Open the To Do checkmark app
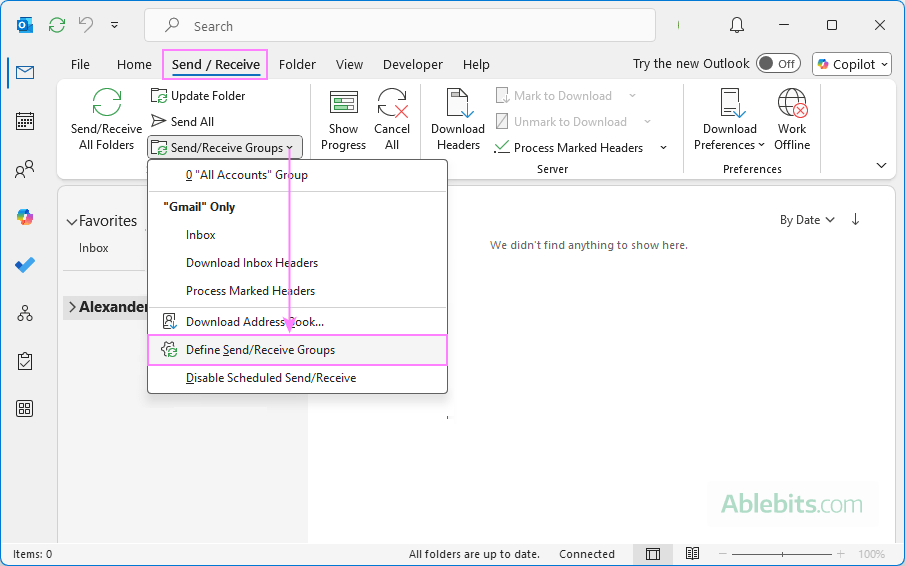 point(25,265)
